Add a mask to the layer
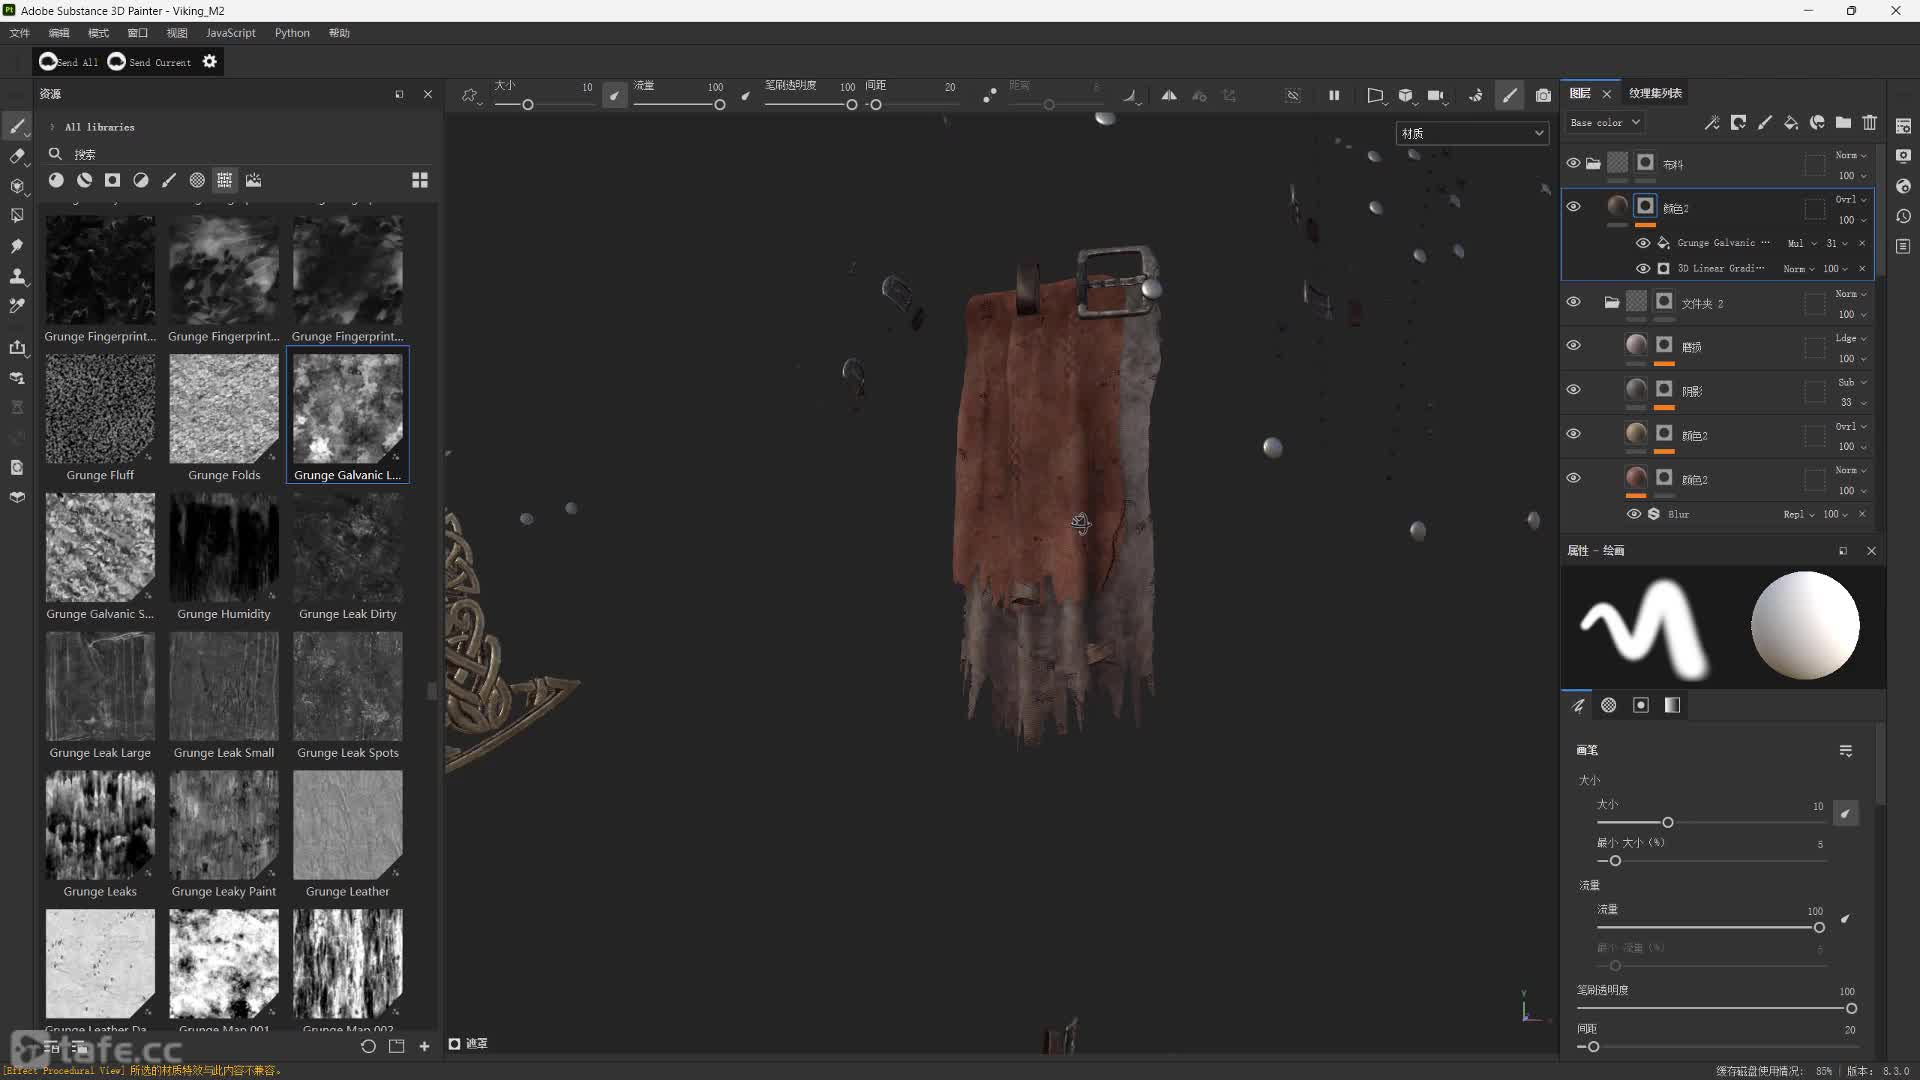Screen dimensions: 1920x1080 [1739, 122]
